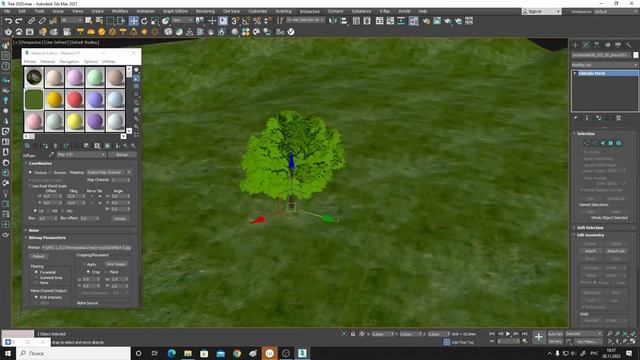Enable the Apply cropping checkbox
This screenshot has height=360, width=640.
coord(84,264)
